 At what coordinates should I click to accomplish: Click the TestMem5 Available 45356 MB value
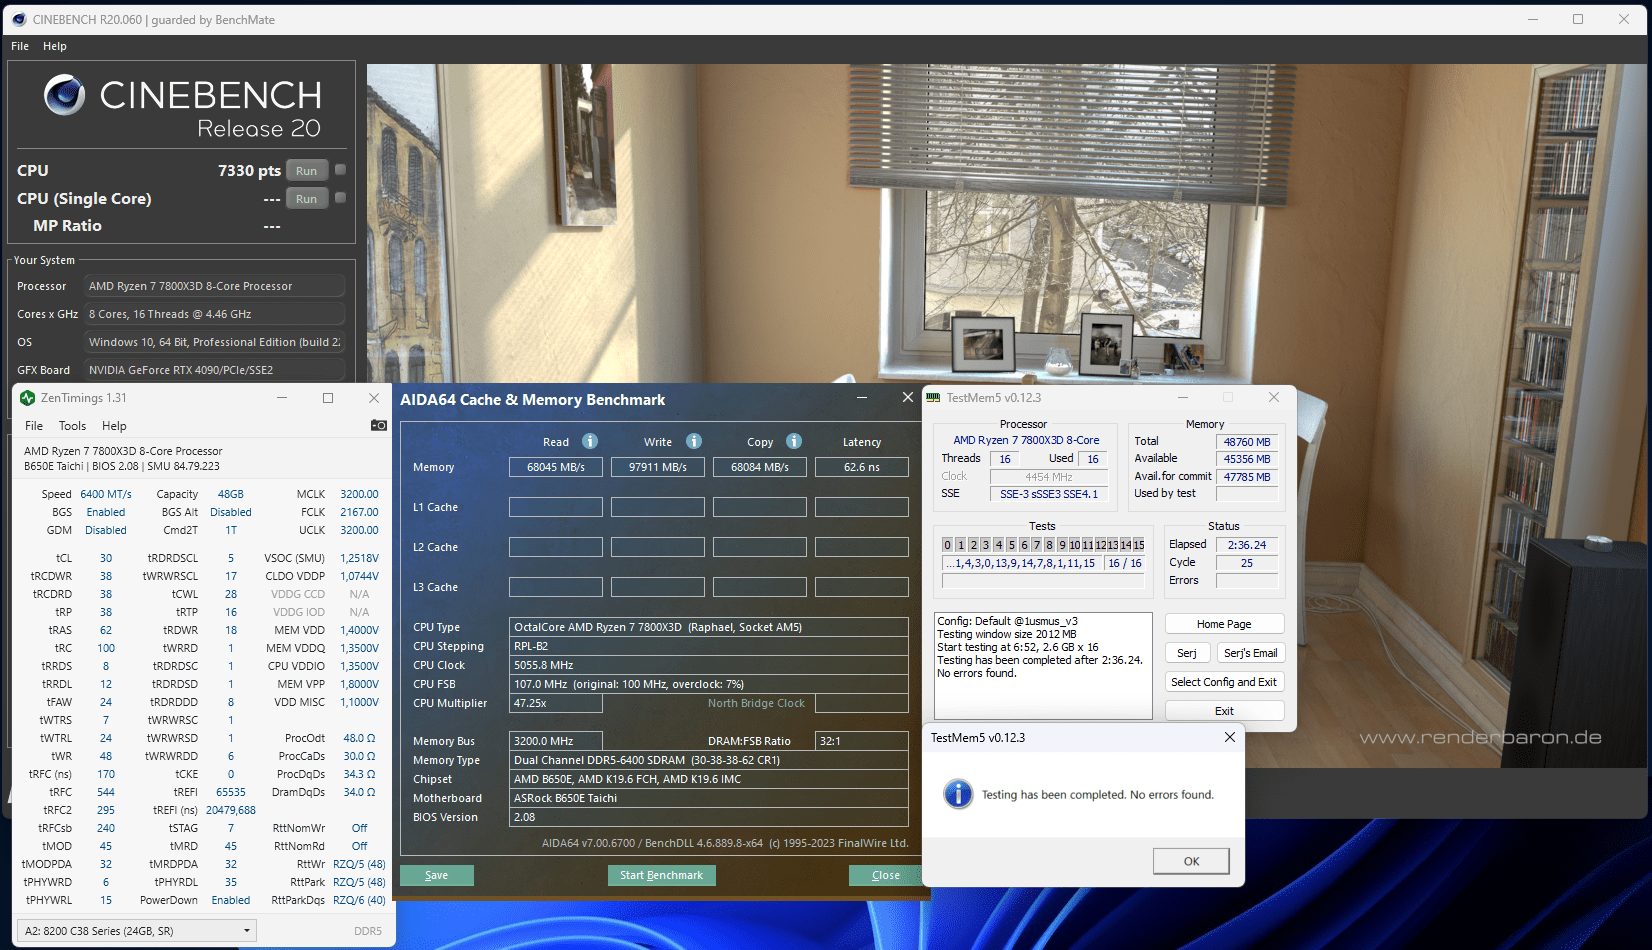pos(1247,459)
